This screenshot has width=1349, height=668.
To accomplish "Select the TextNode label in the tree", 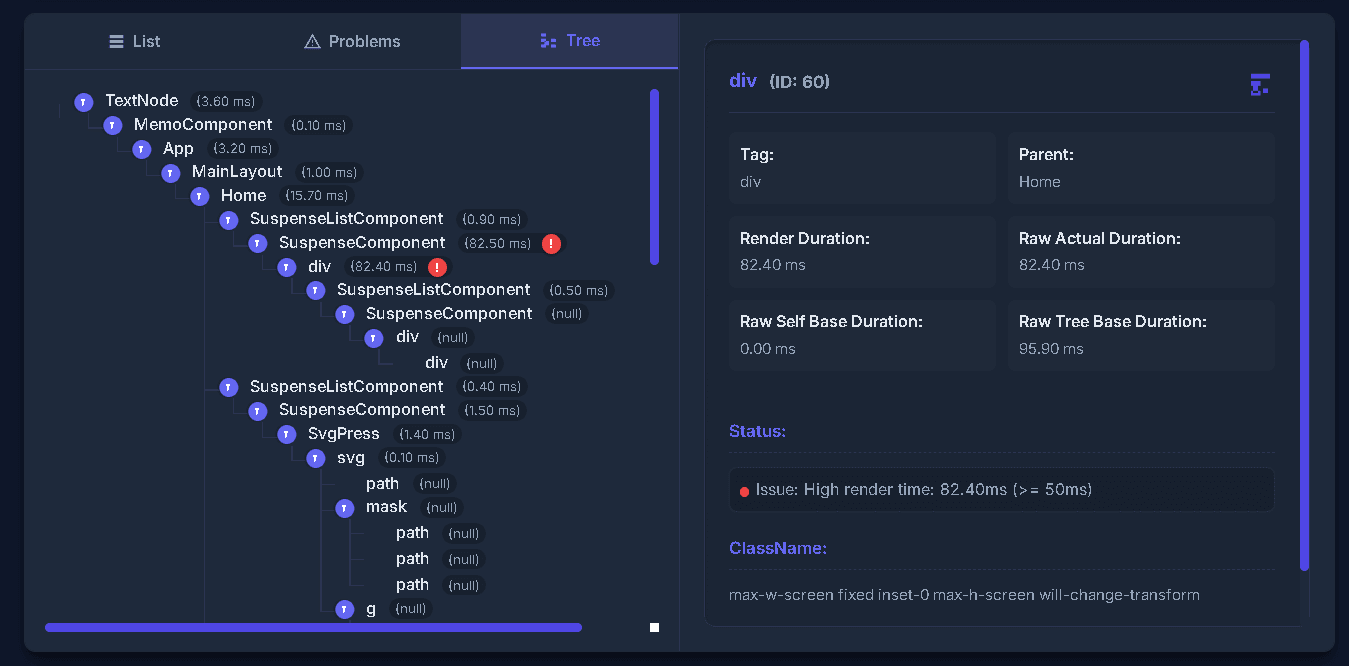I will [x=142, y=101].
